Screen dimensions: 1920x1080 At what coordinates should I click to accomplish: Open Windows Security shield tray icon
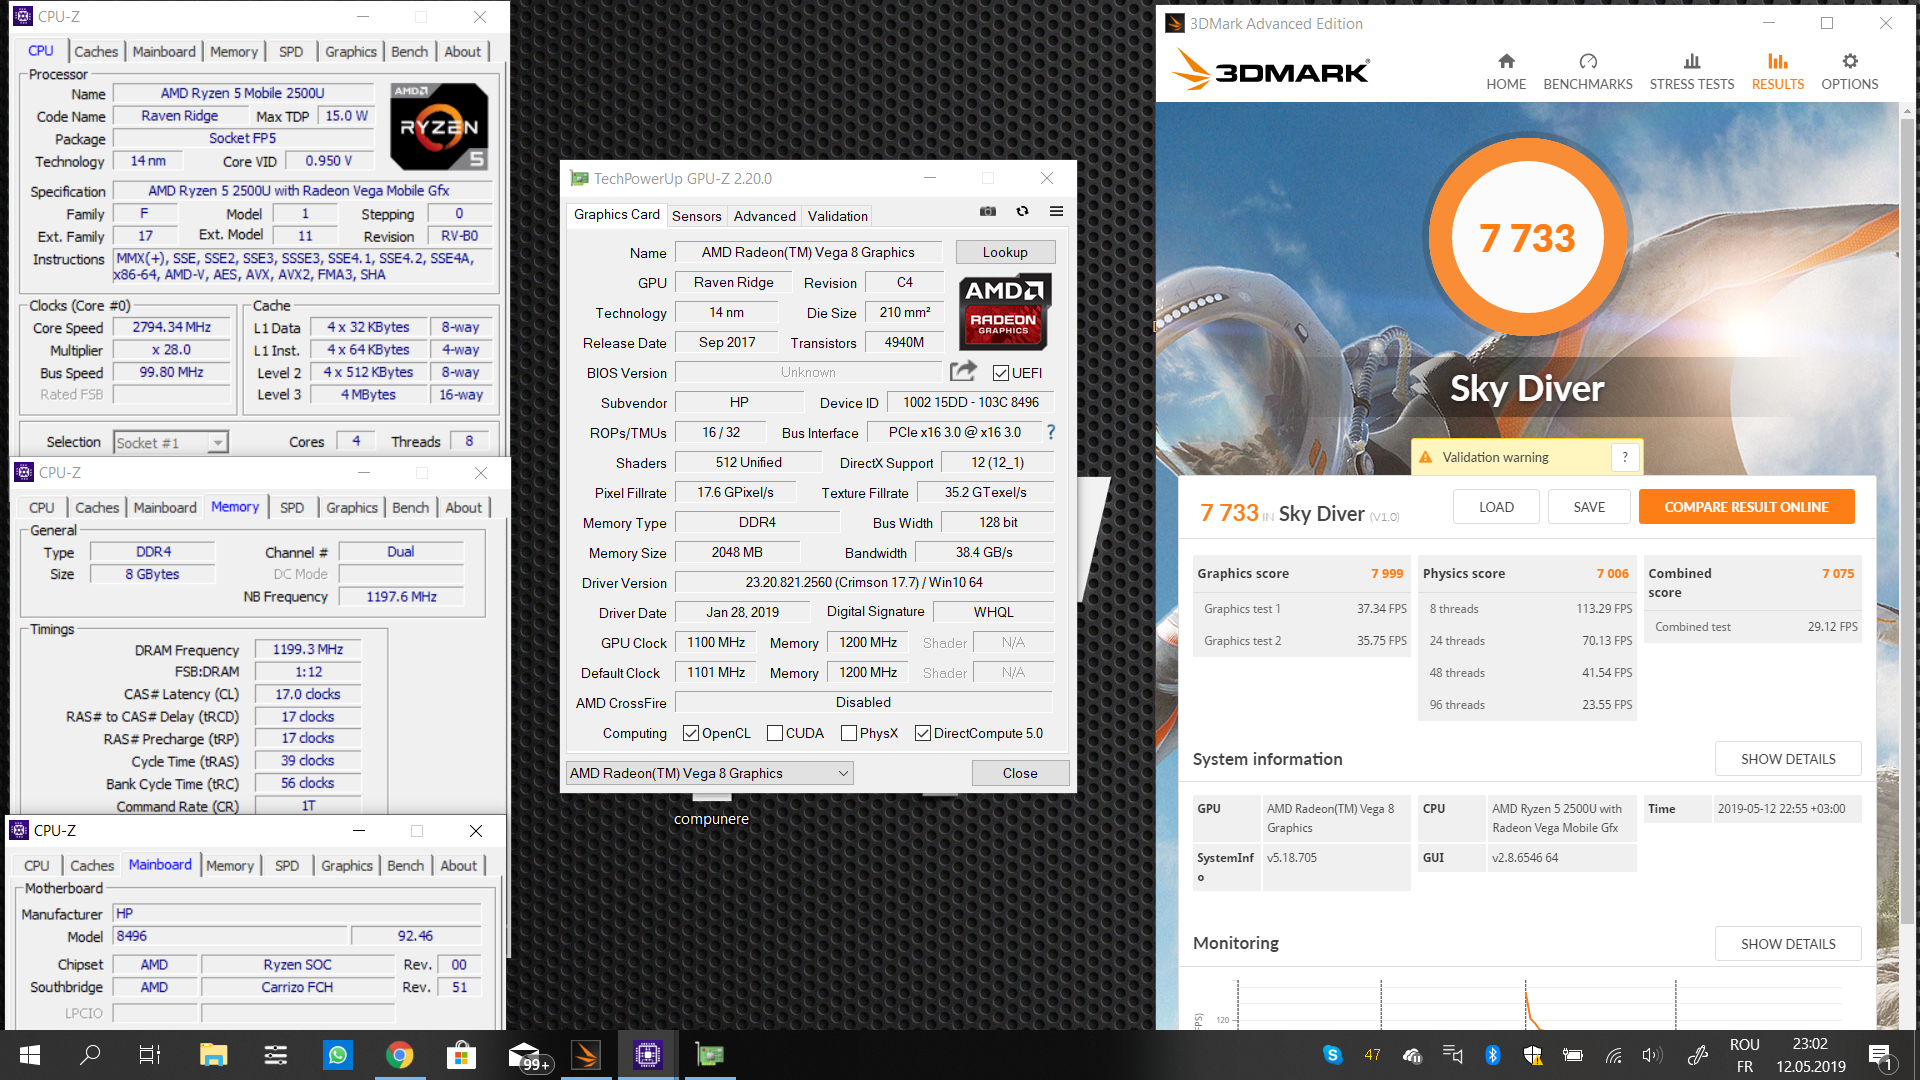click(x=1532, y=1055)
